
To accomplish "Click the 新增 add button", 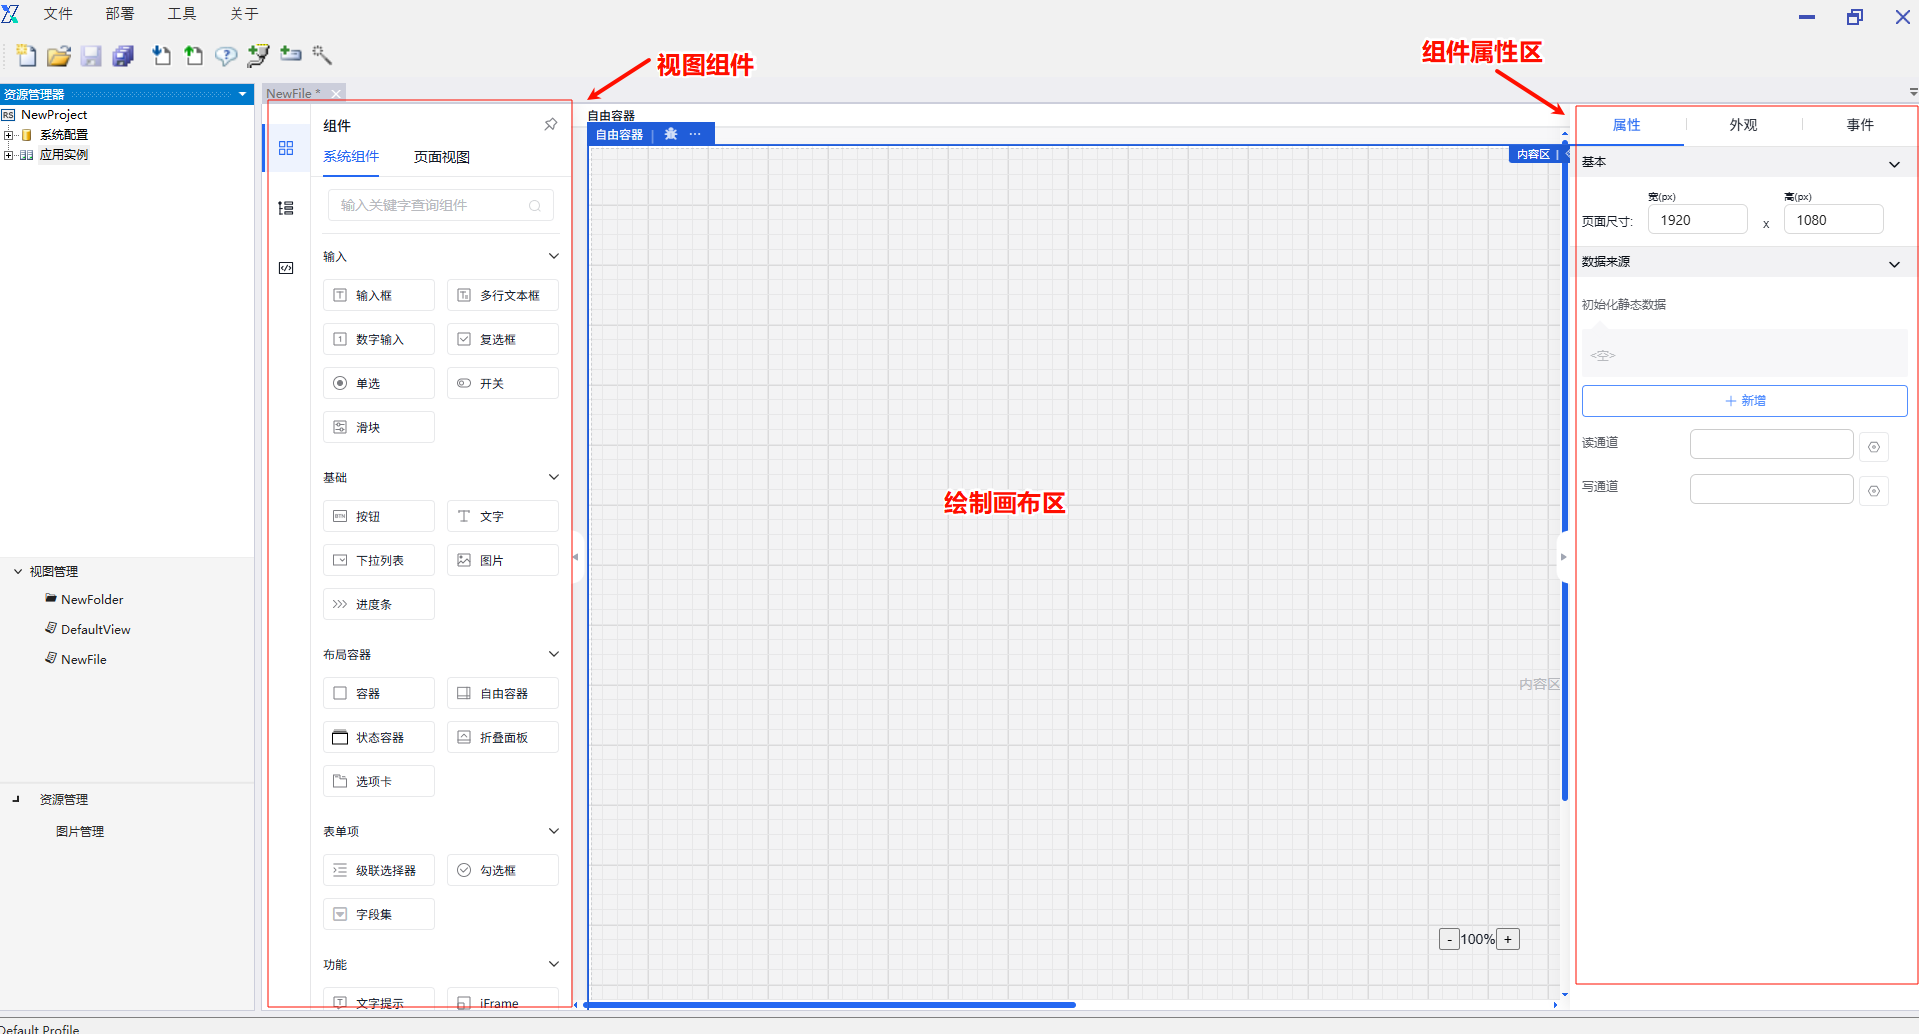I will tap(1744, 401).
